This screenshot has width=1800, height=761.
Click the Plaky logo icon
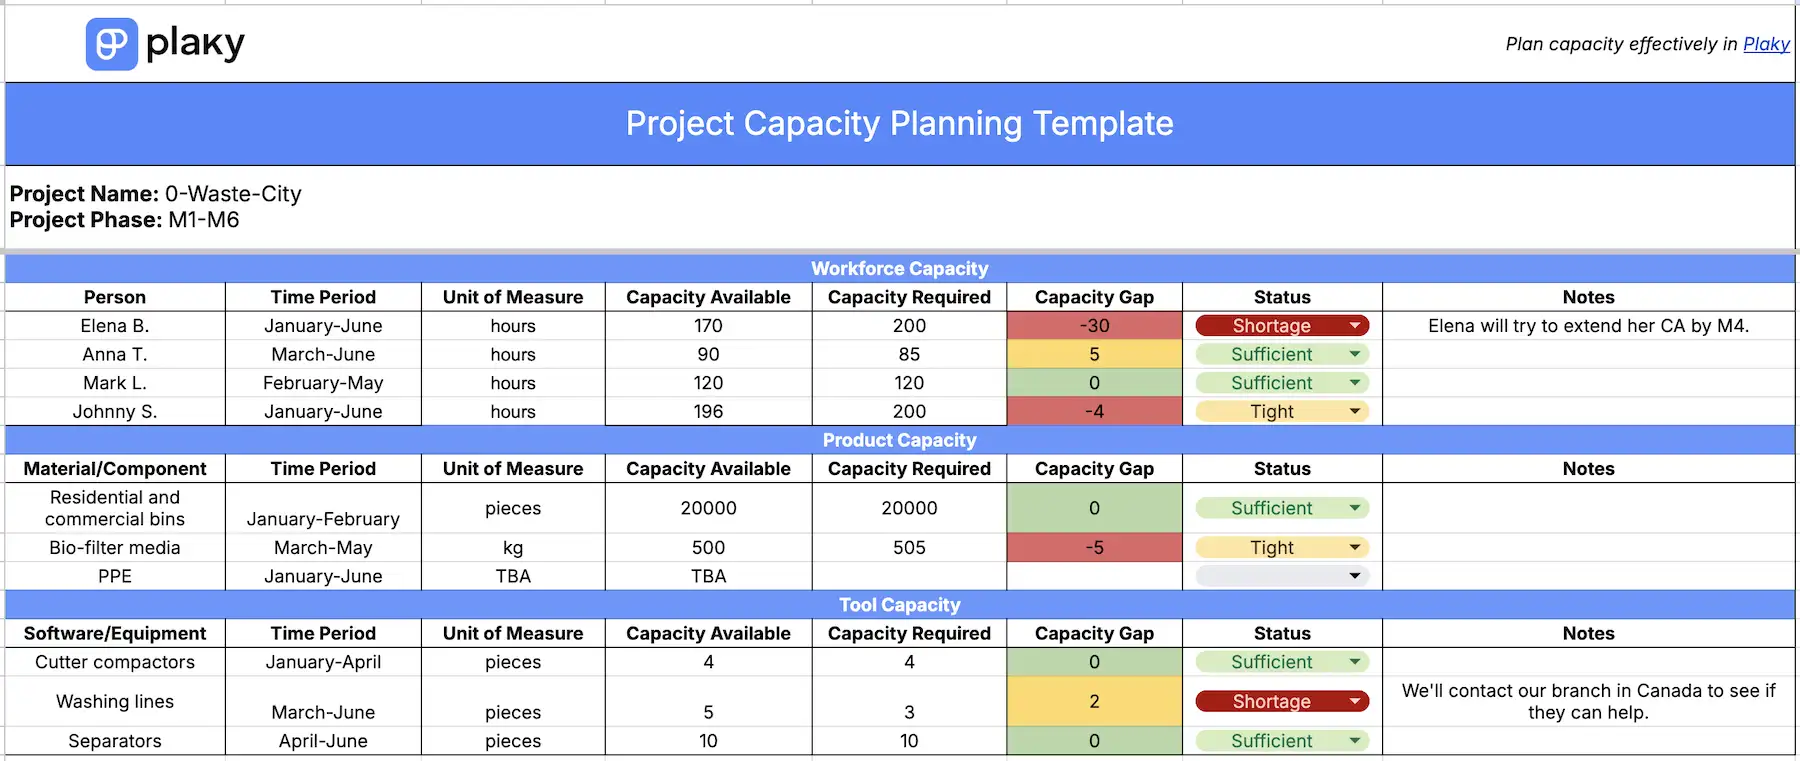[113, 42]
